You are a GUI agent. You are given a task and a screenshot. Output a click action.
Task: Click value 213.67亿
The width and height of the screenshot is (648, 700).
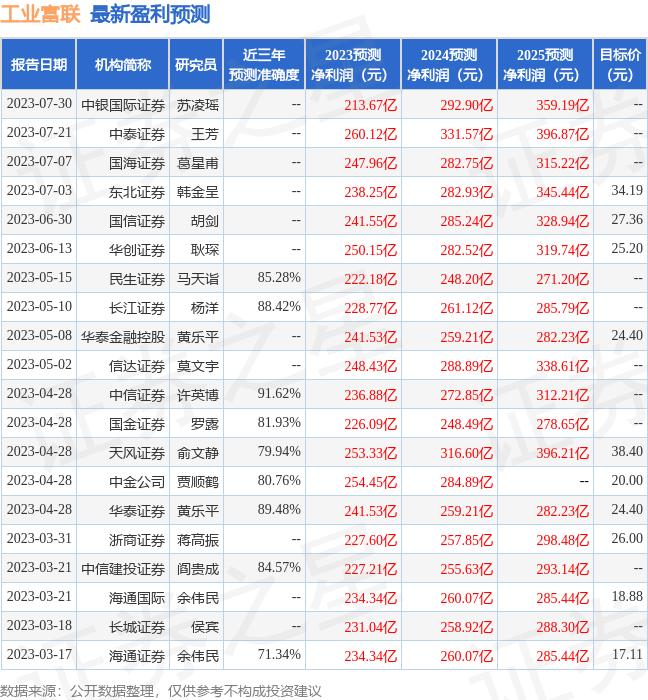(x=370, y=105)
